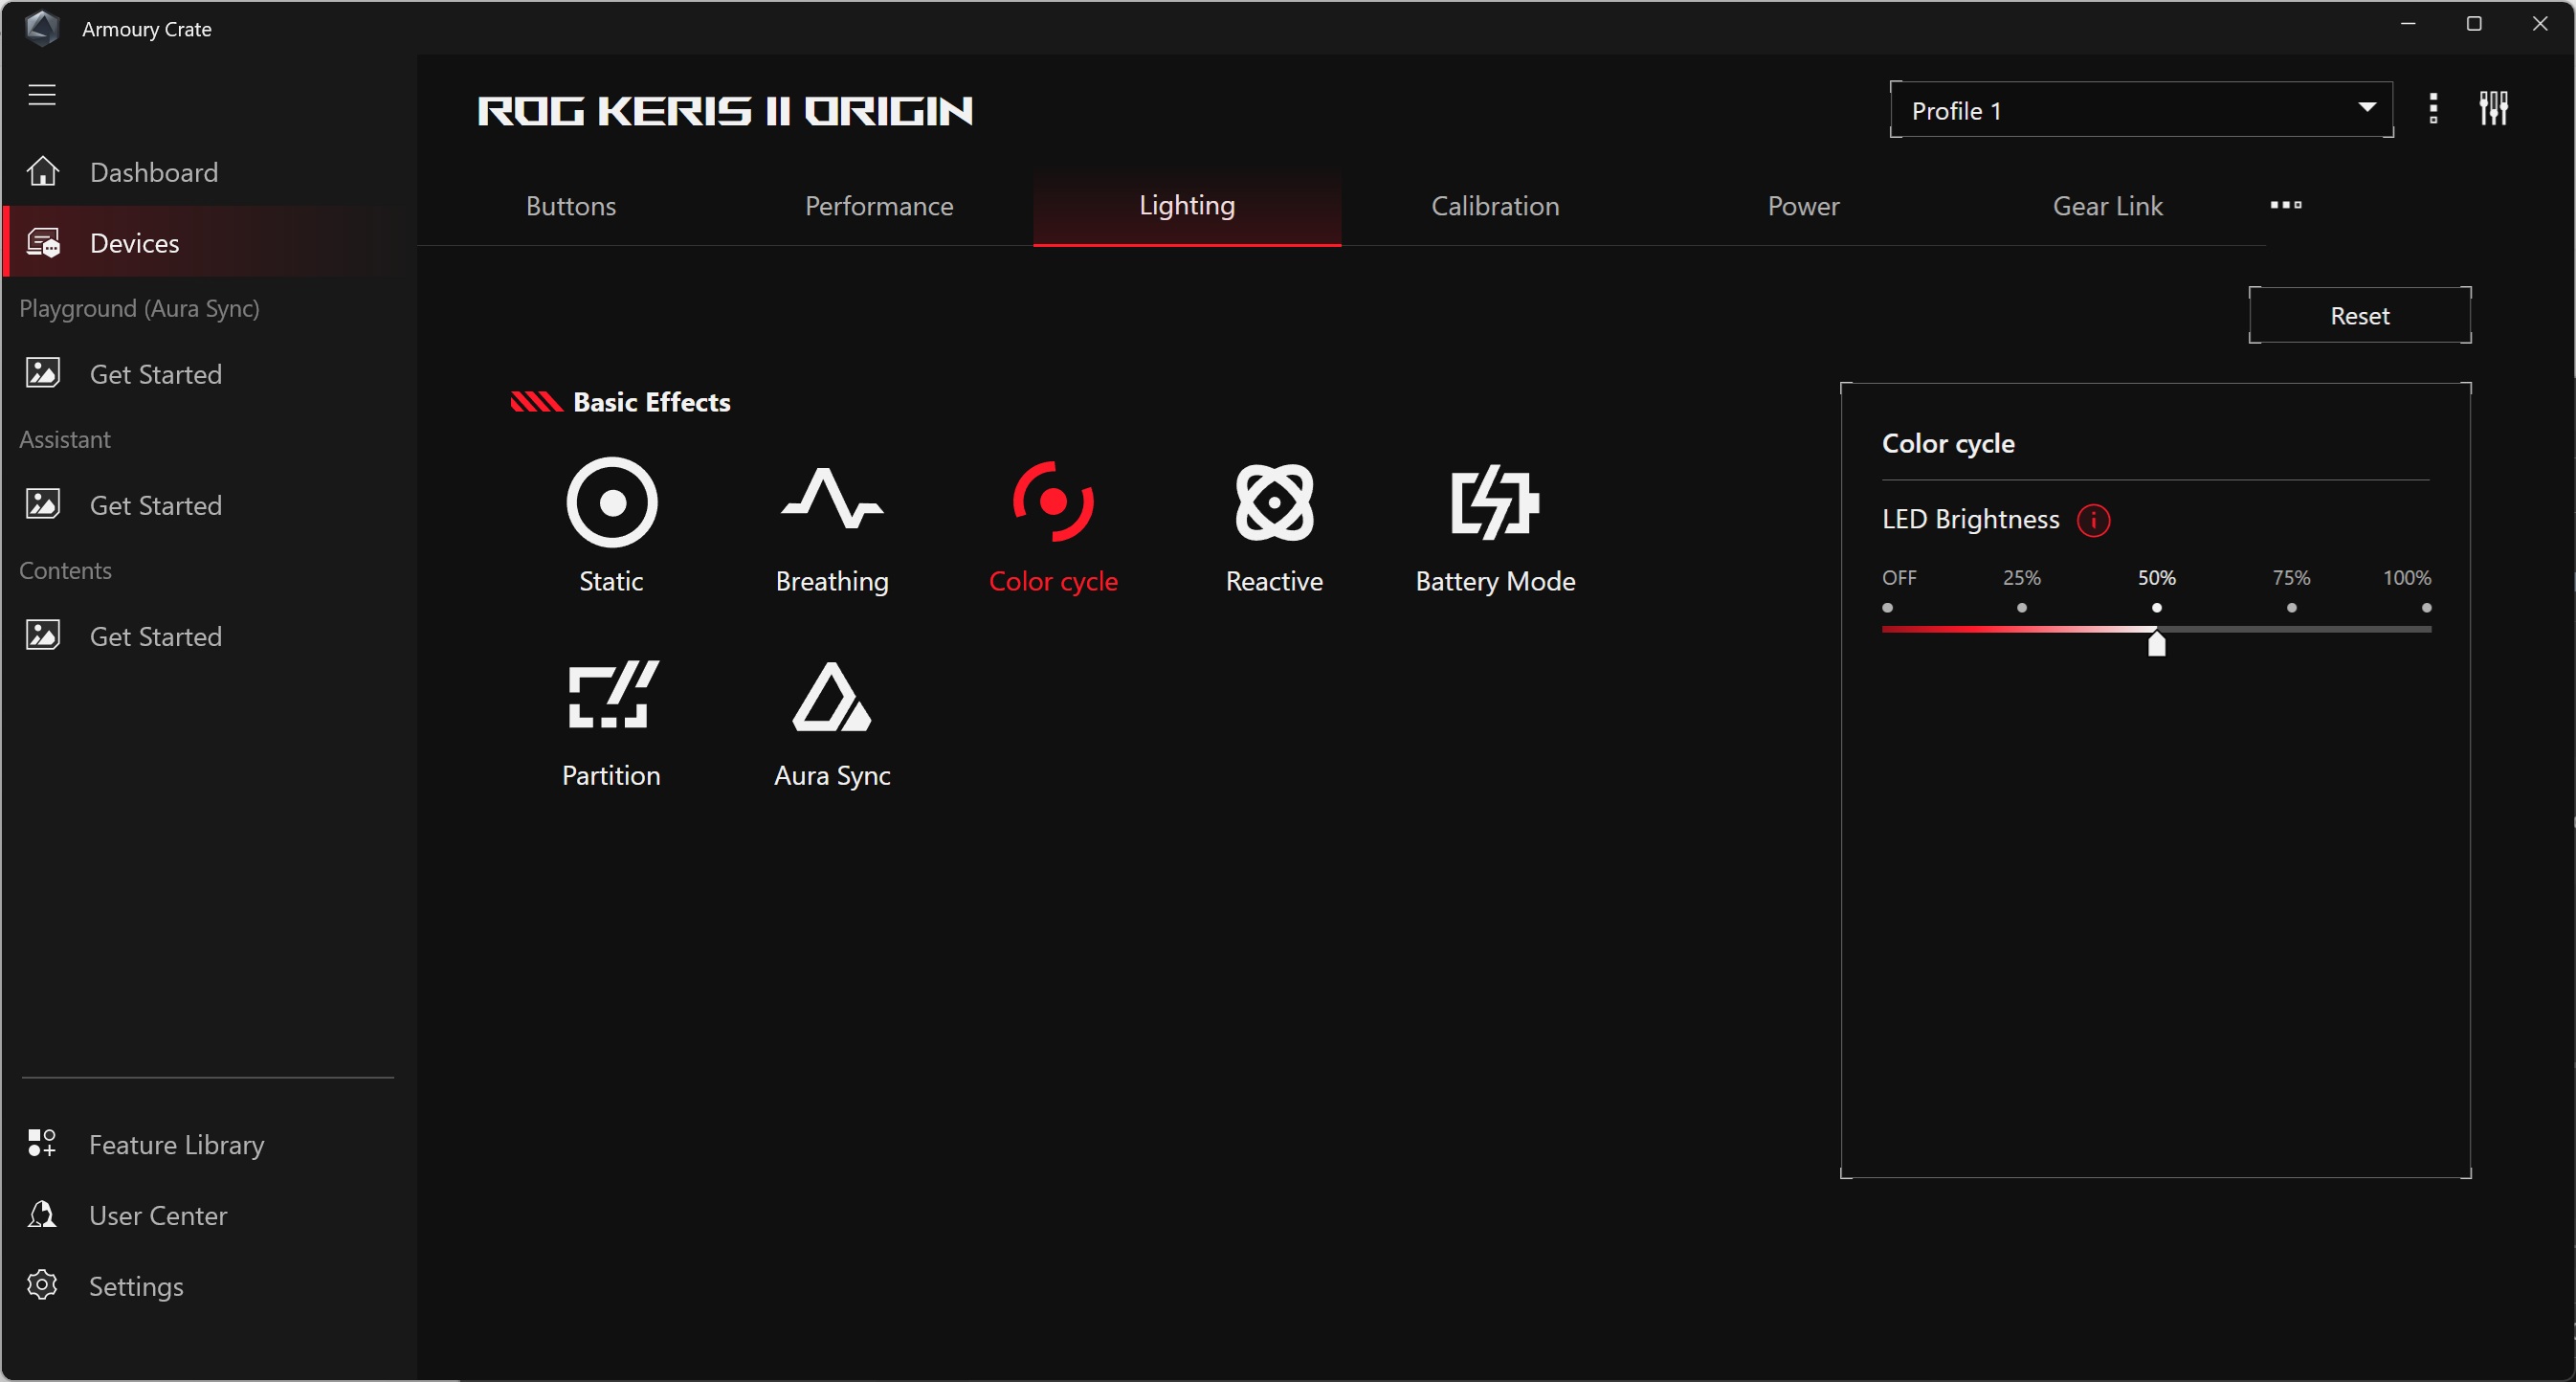Image resolution: width=2576 pixels, height=1382 pixels.
Task: Switch to the Calibration tab
Action: (x=1495, y=206)
